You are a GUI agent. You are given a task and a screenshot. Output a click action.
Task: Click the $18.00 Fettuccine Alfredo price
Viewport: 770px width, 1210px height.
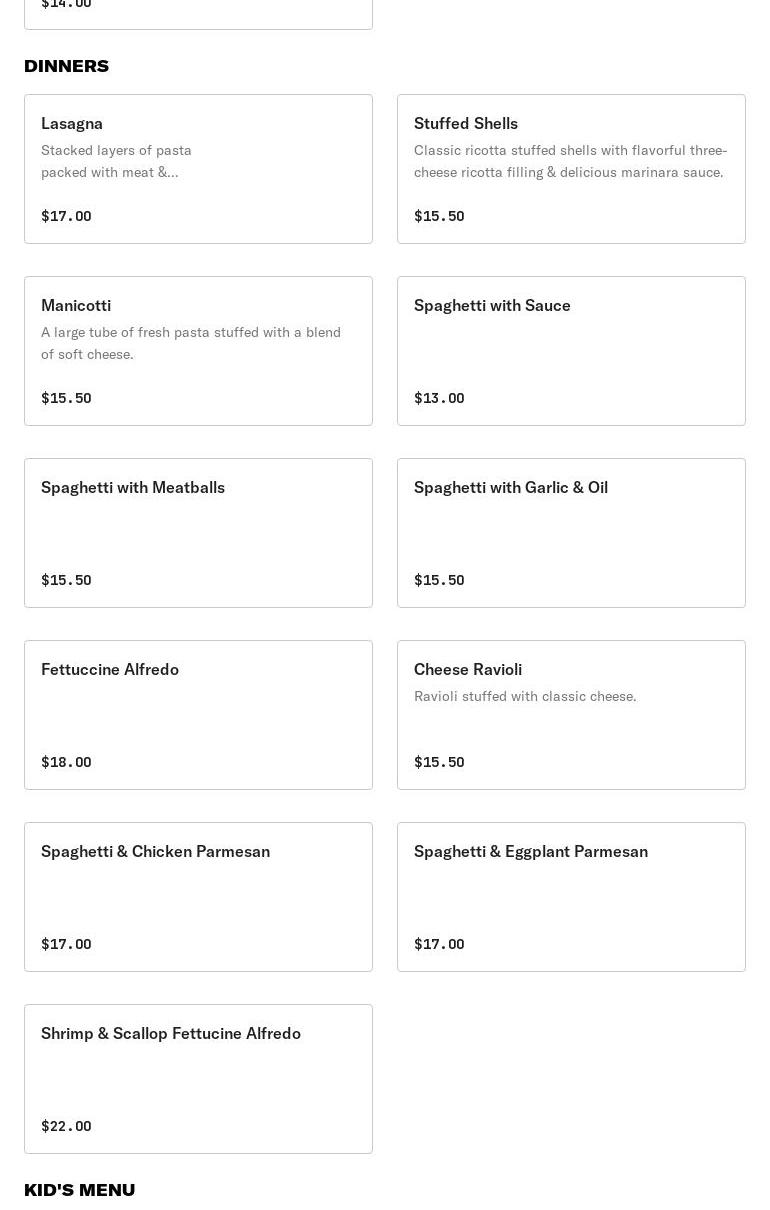(66, 762)
